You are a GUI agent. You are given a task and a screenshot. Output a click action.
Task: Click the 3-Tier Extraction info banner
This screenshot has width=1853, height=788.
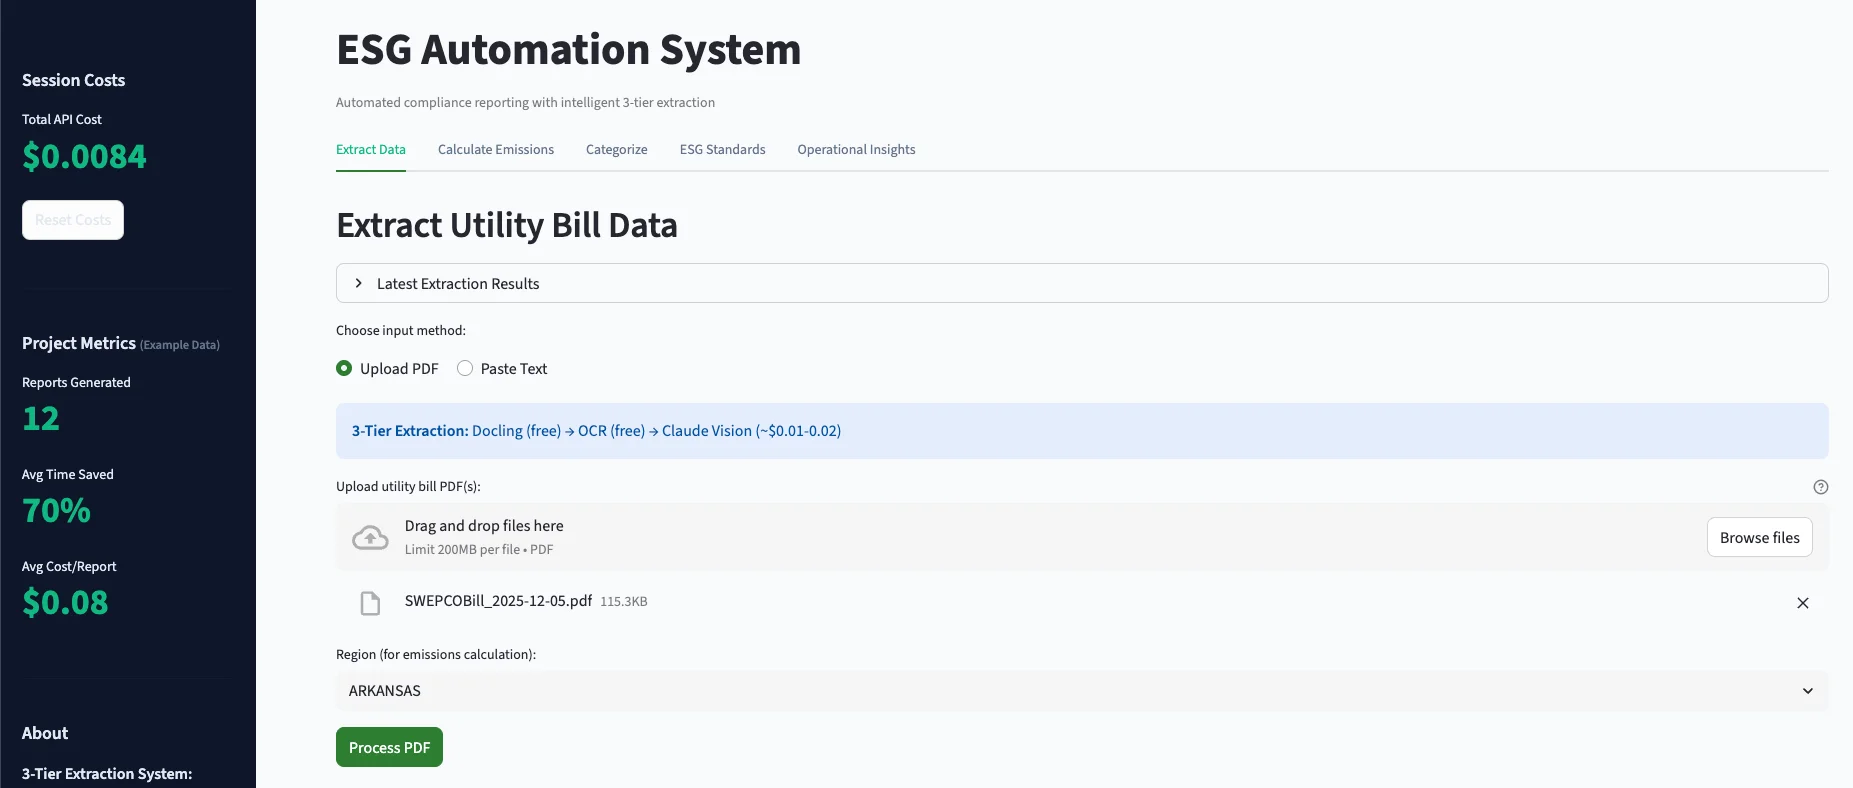(1081, 431)
